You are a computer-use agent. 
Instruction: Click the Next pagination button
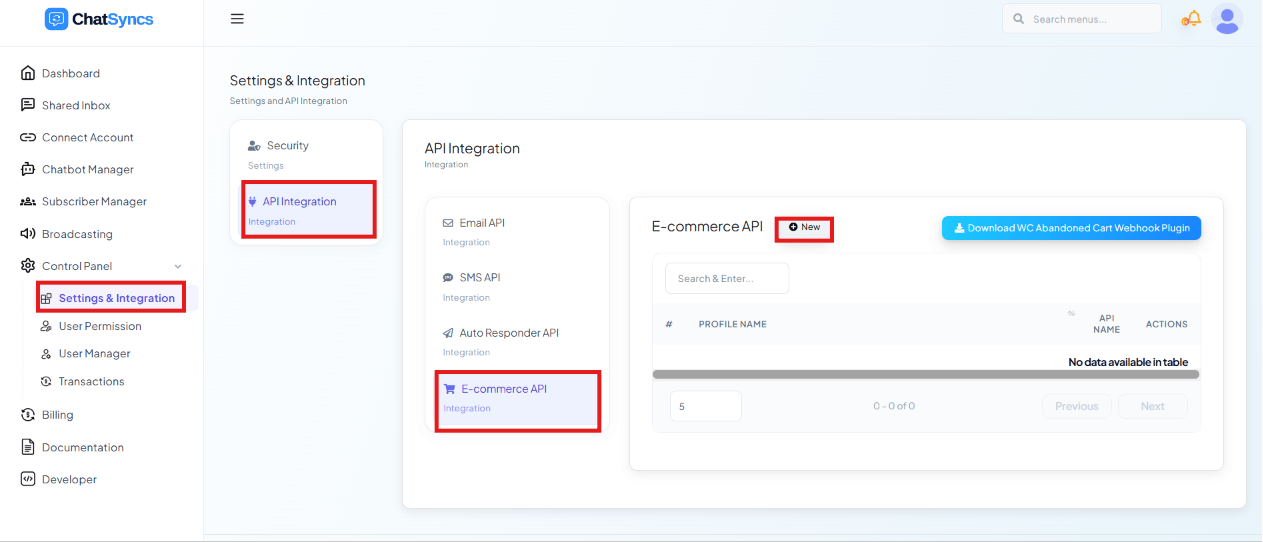click(x=1153, y=406)
